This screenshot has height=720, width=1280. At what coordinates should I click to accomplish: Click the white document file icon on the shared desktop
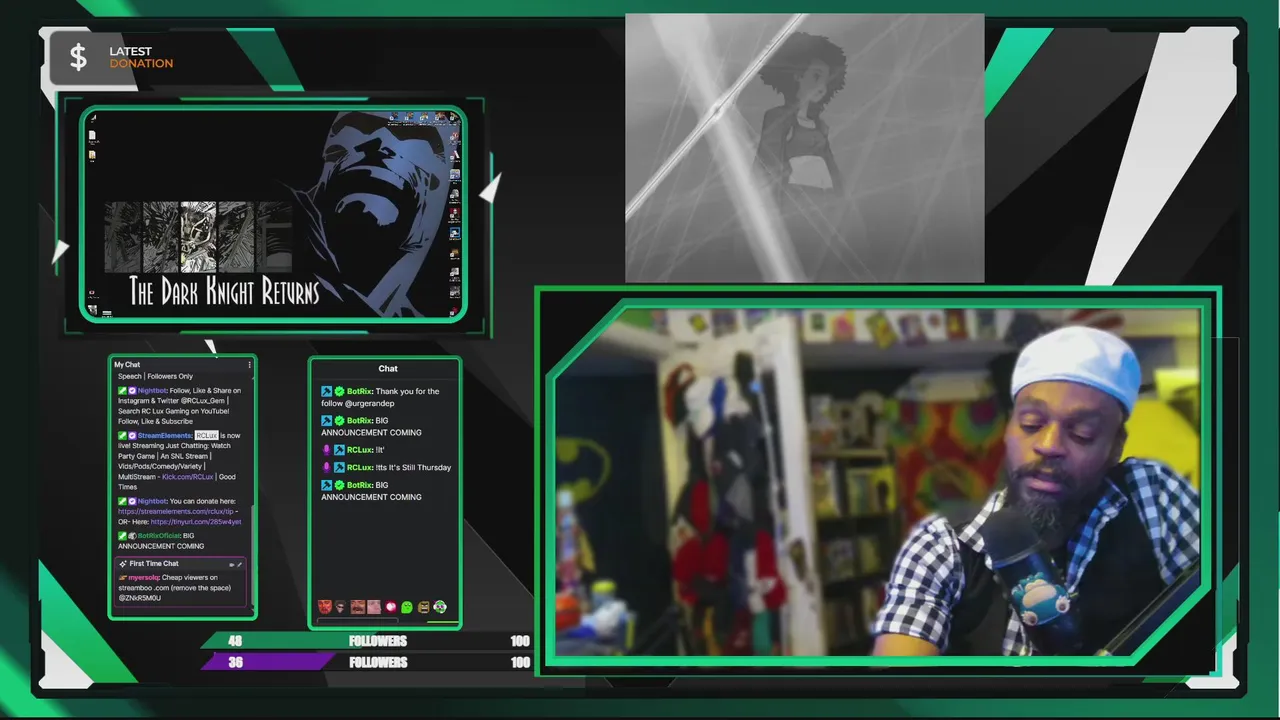point(92,135)
